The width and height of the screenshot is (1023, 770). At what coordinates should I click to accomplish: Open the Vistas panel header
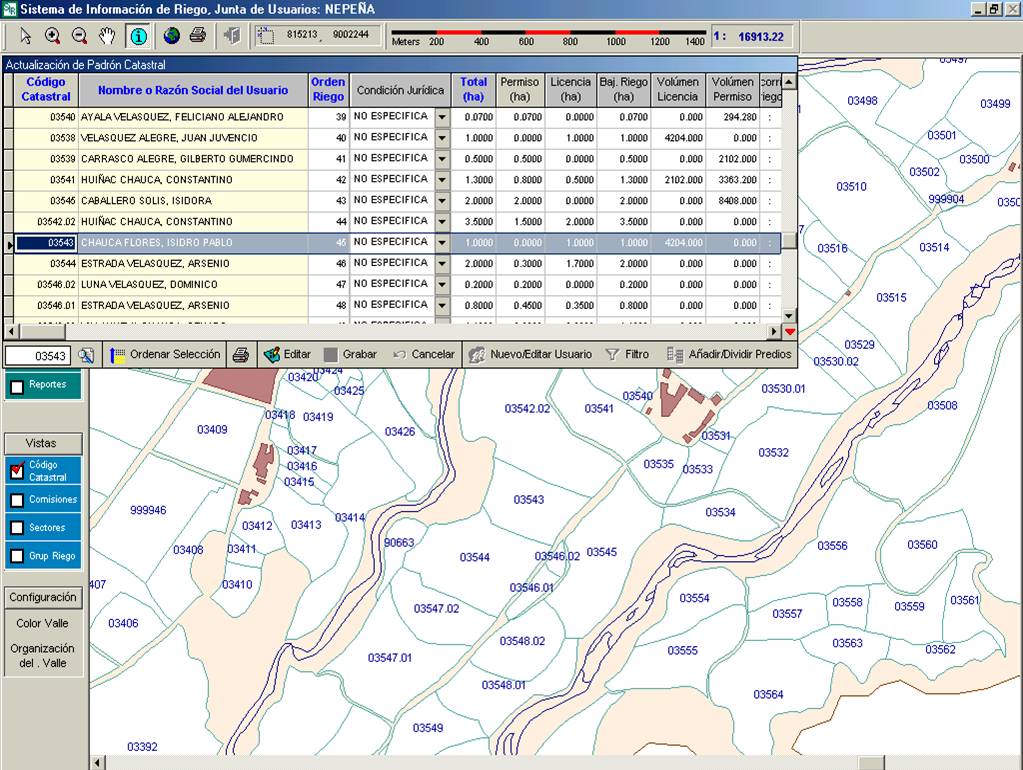tap(41, 443)
